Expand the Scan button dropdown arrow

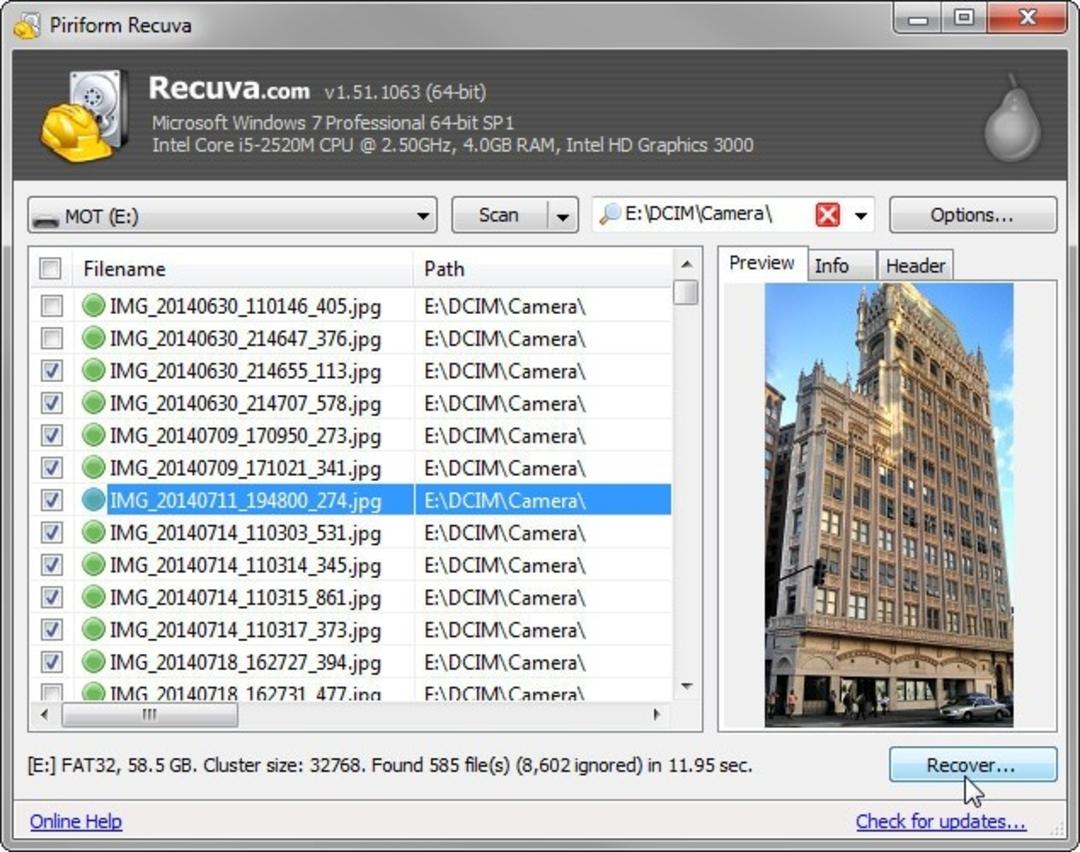tap(563, 216)
